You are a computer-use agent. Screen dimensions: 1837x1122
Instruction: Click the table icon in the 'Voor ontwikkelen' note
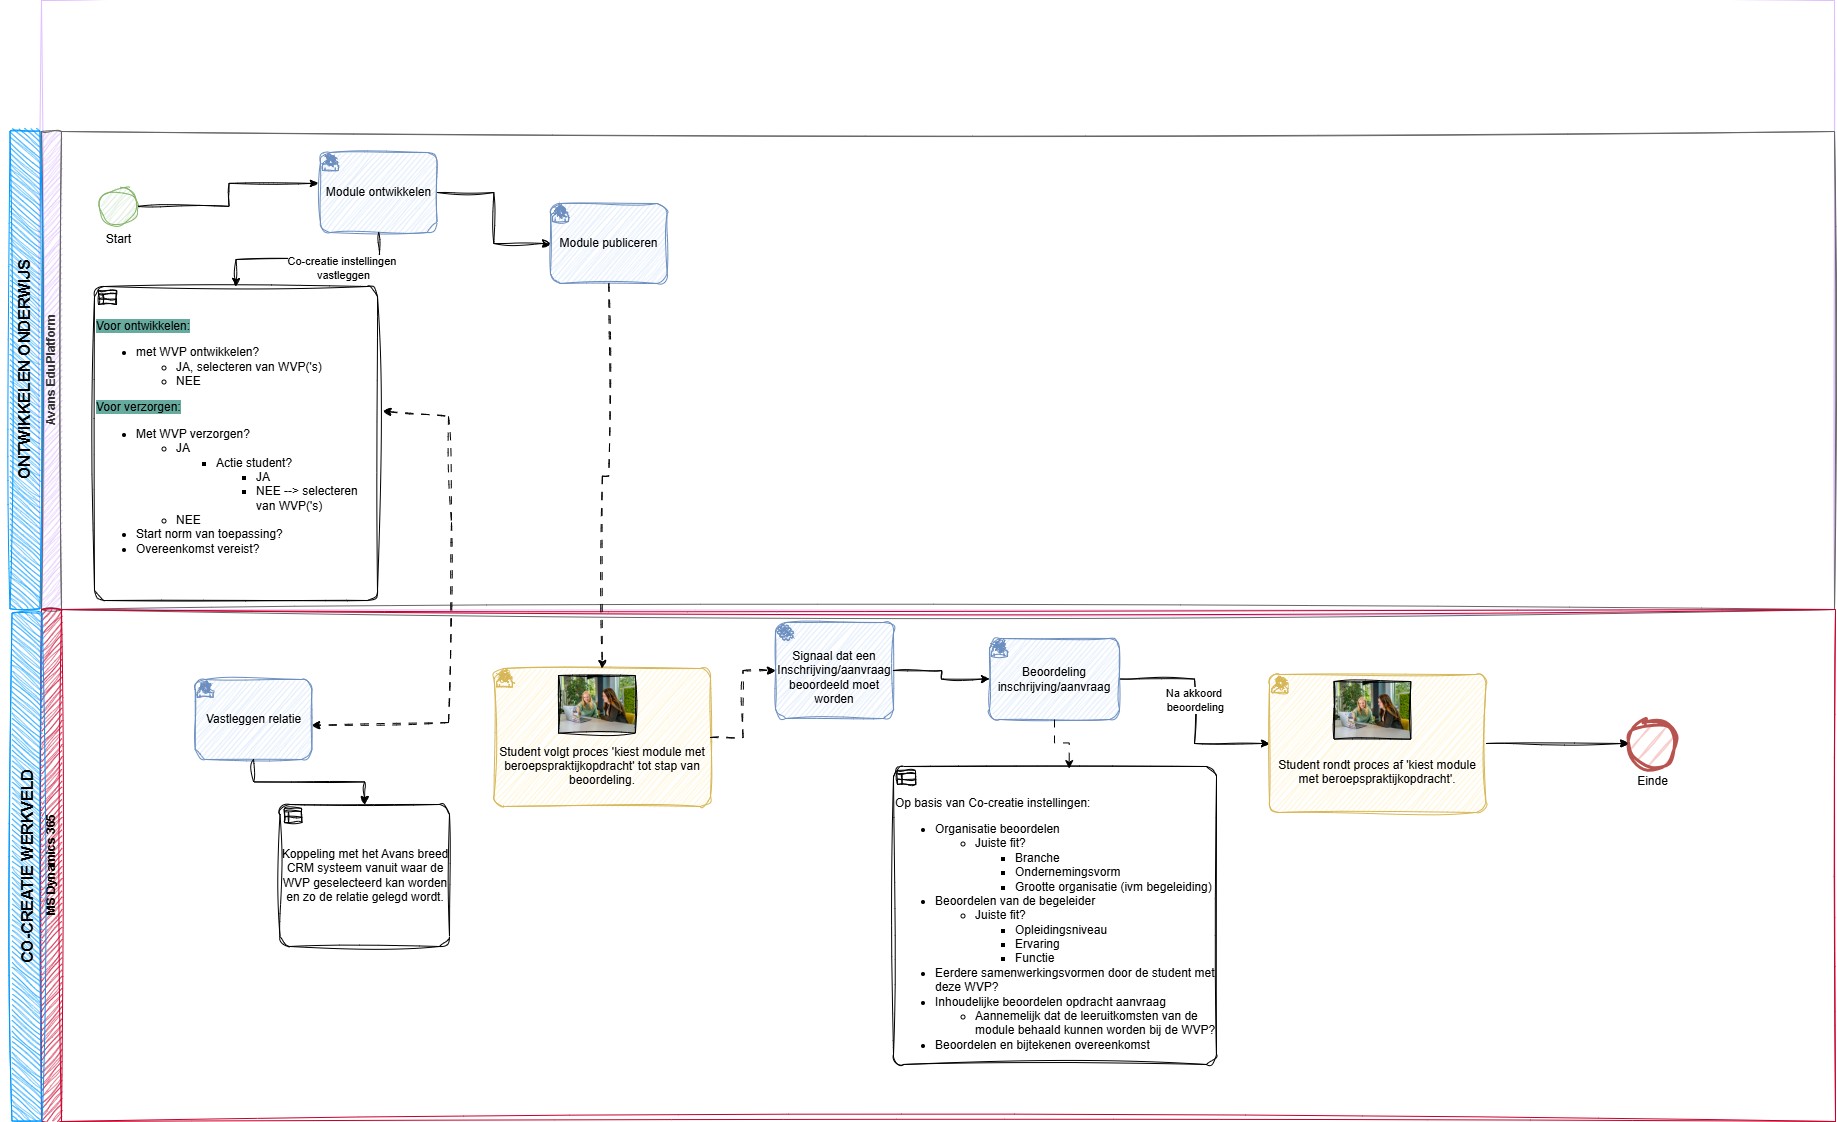point(107,297)
